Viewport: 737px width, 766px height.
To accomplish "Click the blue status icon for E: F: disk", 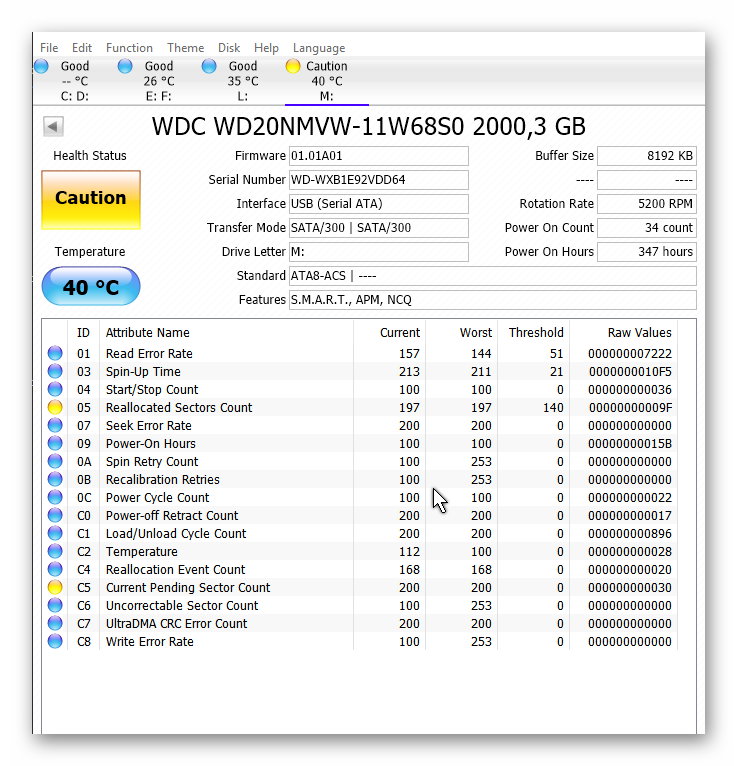I will pos(125,66).
